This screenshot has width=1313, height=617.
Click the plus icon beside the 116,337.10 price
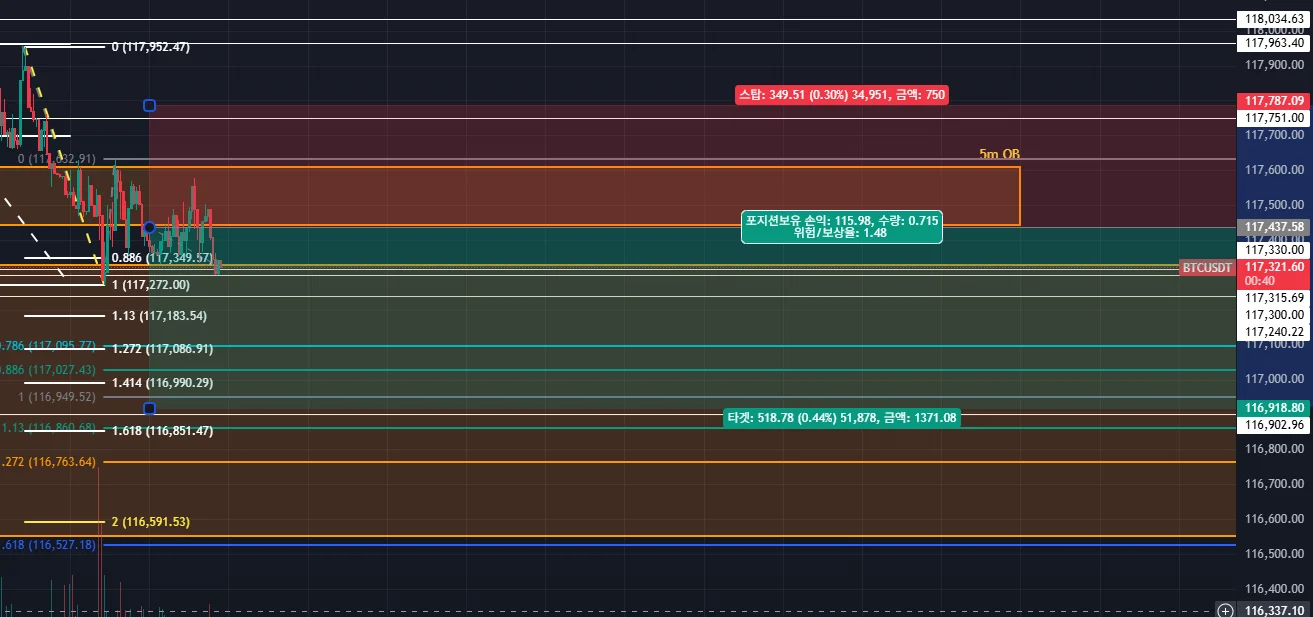click(1225, 610)
